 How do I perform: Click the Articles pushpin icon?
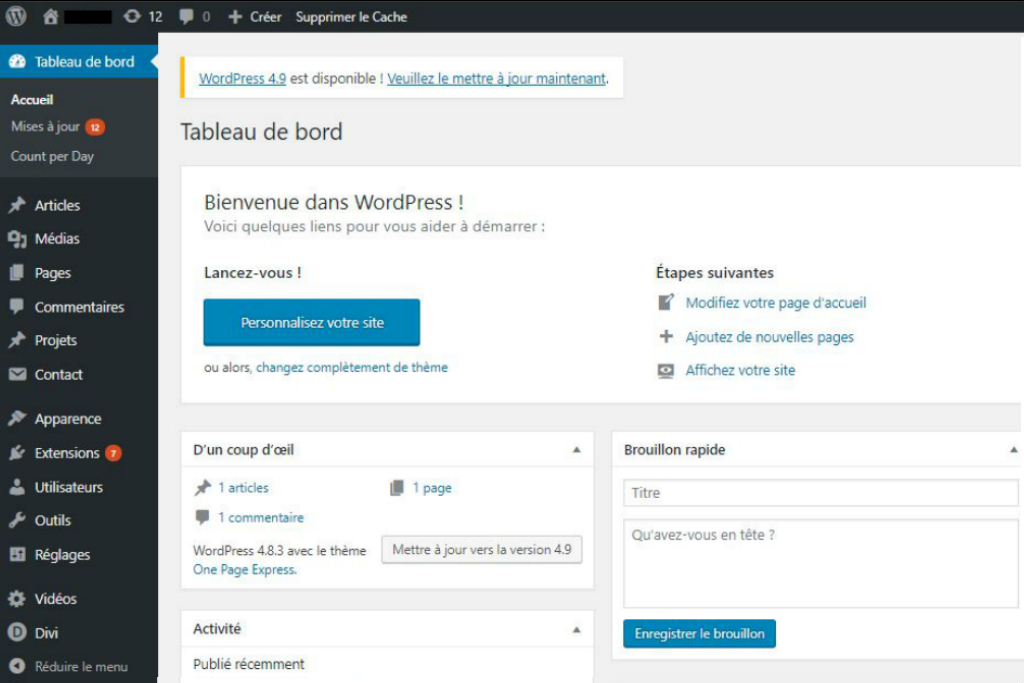click(17, 205)
